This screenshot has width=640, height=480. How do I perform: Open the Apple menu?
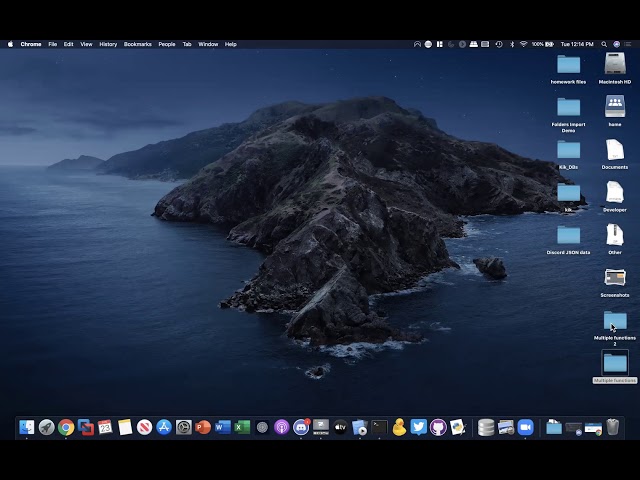tap(11, 44)
